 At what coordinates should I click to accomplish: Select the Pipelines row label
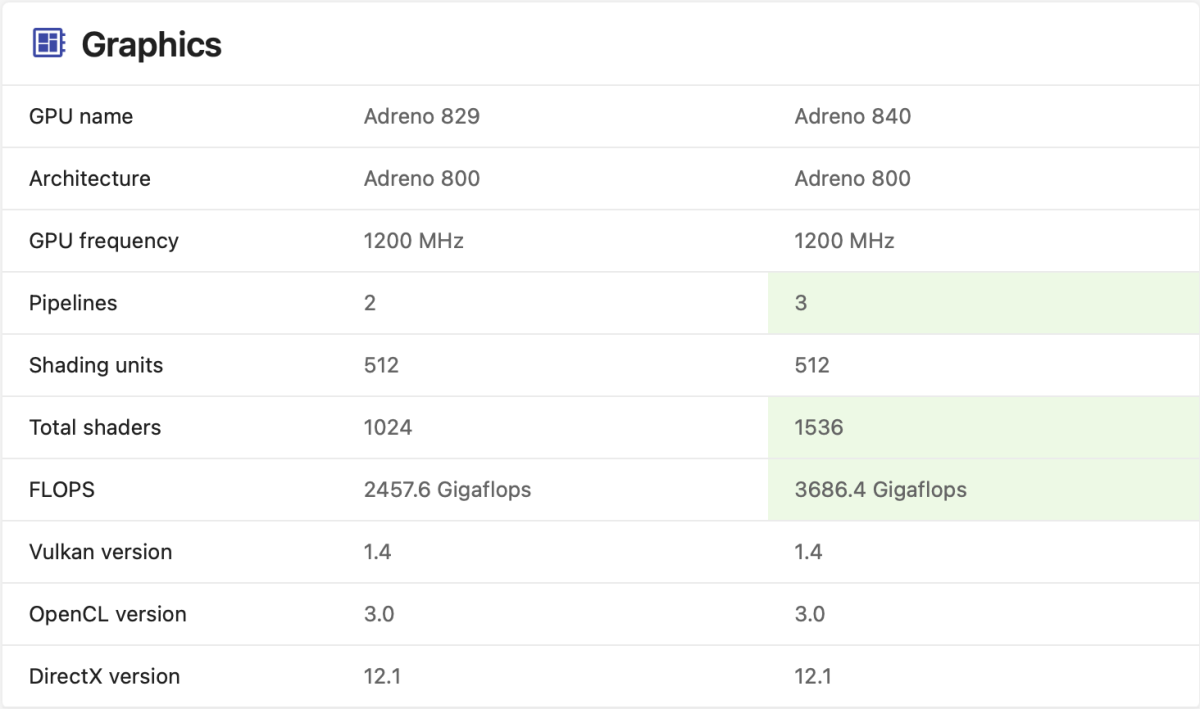pos(73,303)
